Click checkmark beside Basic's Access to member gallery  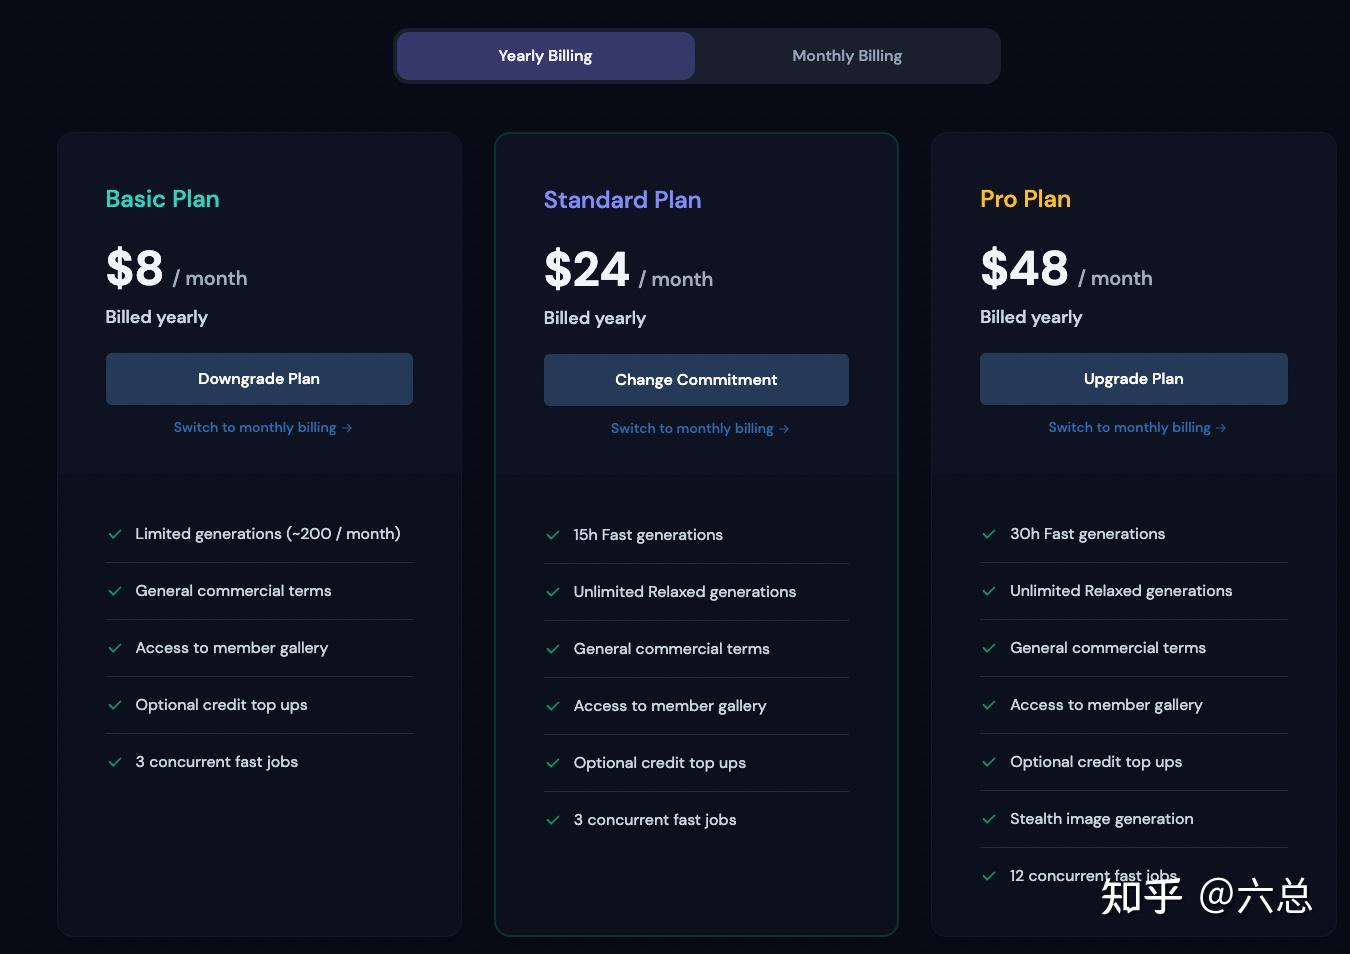pos(115,648)
